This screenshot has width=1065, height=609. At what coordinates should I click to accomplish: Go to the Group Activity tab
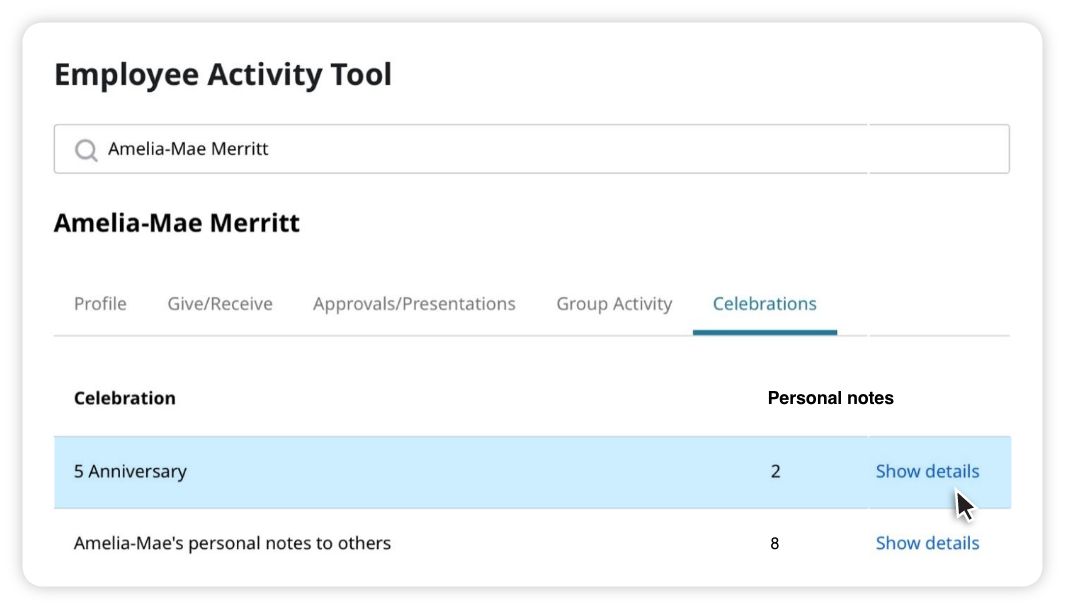pyautogui.click(x=614, y=304)
